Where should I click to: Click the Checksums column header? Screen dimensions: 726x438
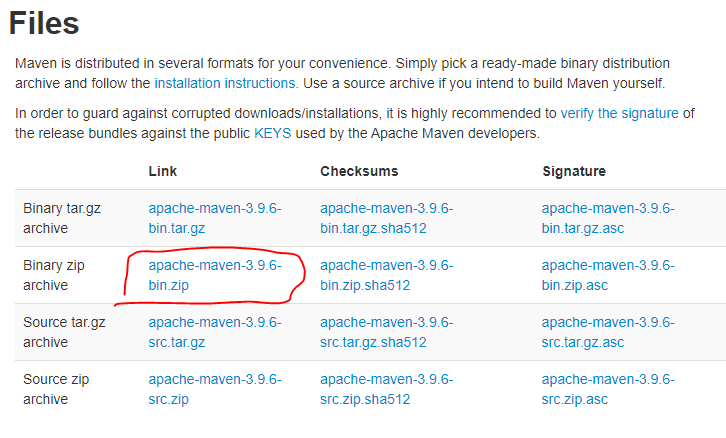point(359,171)
